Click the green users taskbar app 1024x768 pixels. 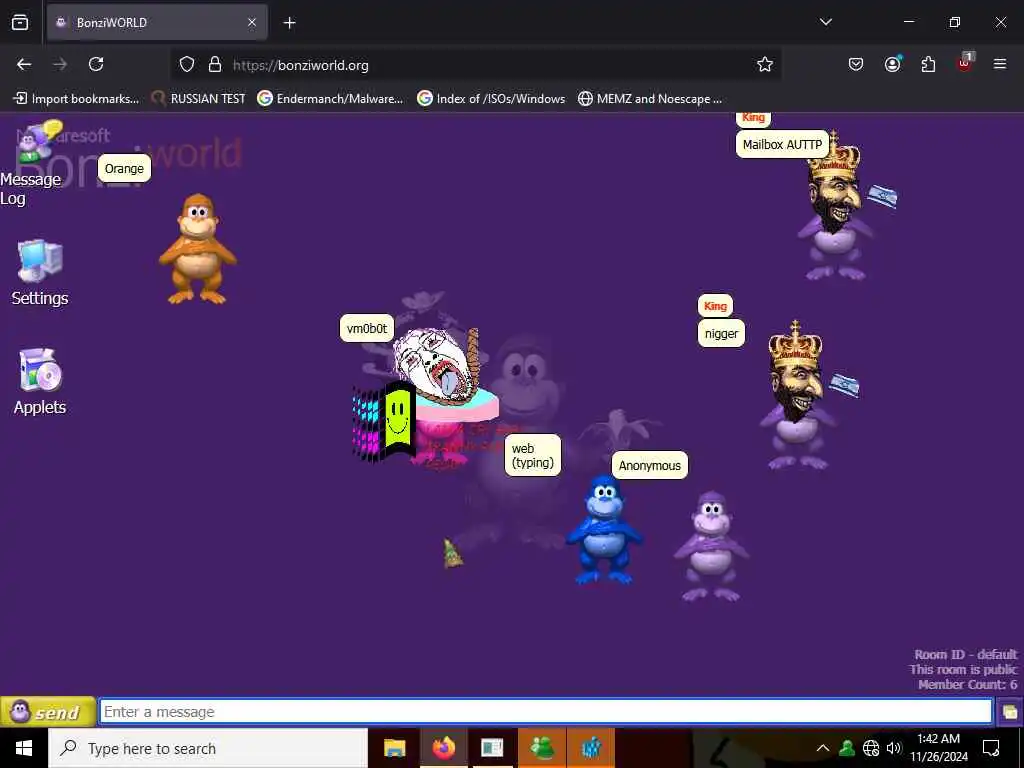pyautogui.click(x=542, y=748)
